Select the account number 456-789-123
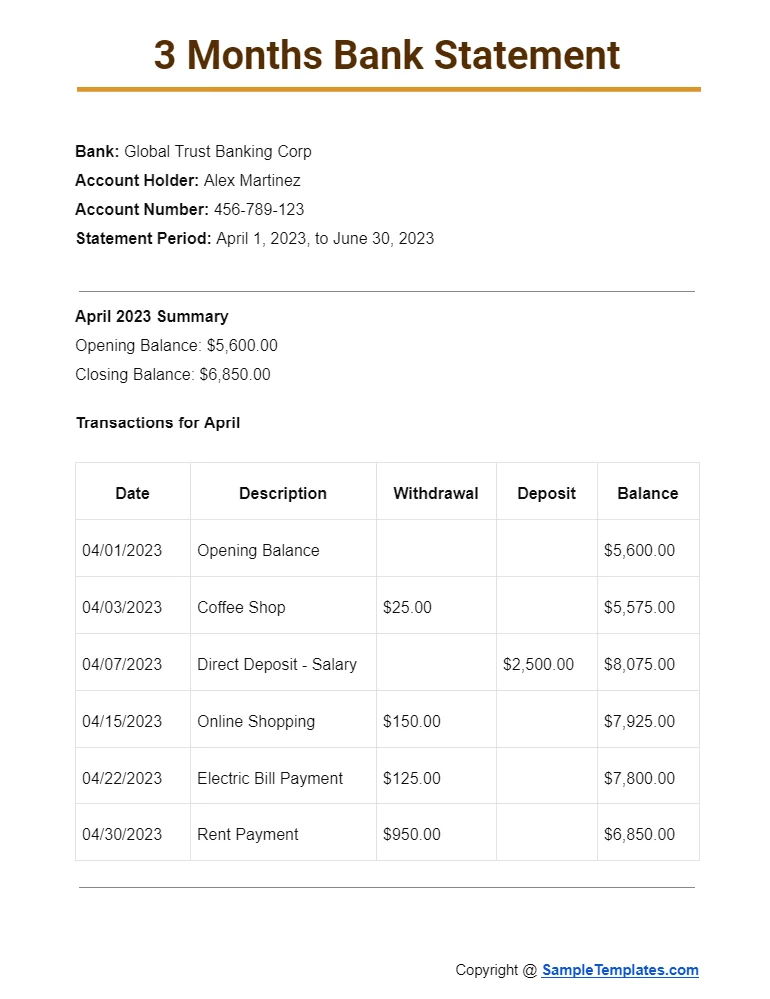Image resolution: width=770 pixels, height=999 pixels. click(x=259, y=209)
